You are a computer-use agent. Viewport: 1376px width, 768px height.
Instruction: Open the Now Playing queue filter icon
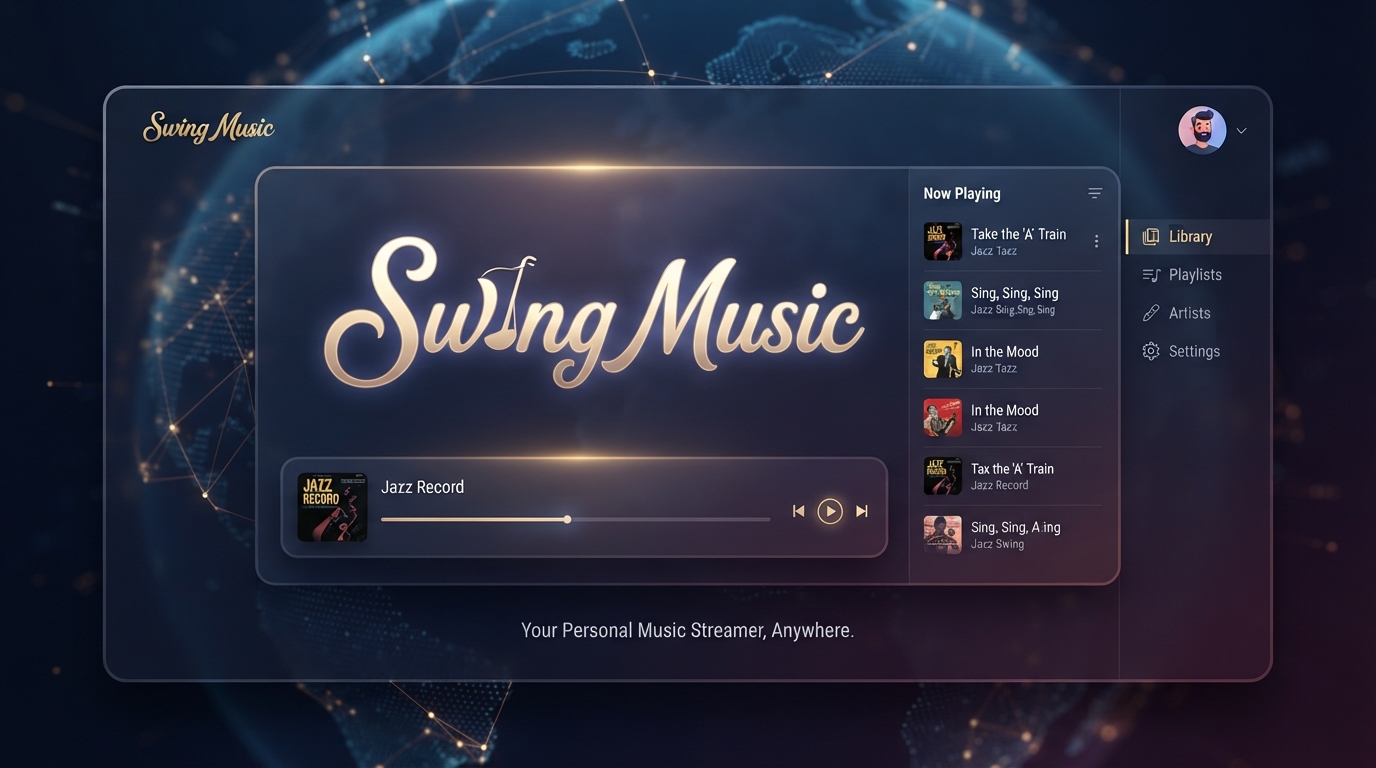pos(1095,193)
